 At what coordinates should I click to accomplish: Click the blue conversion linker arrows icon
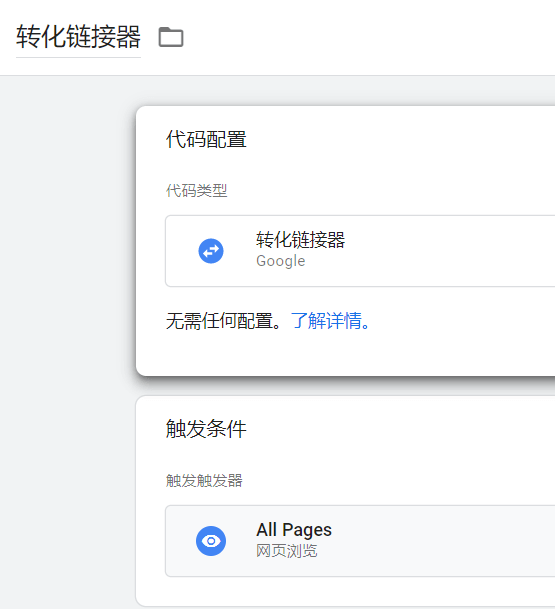(211, 251)
